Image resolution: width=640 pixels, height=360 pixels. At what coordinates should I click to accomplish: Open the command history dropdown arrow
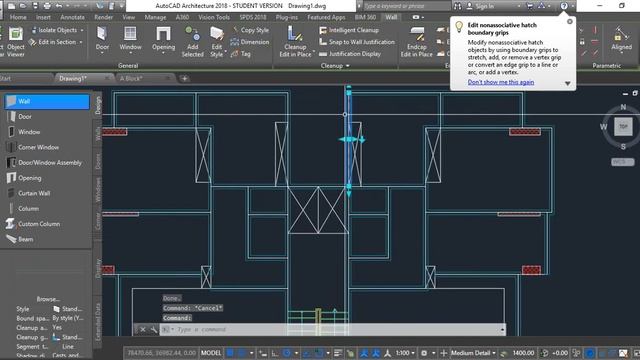click(502, 329)
